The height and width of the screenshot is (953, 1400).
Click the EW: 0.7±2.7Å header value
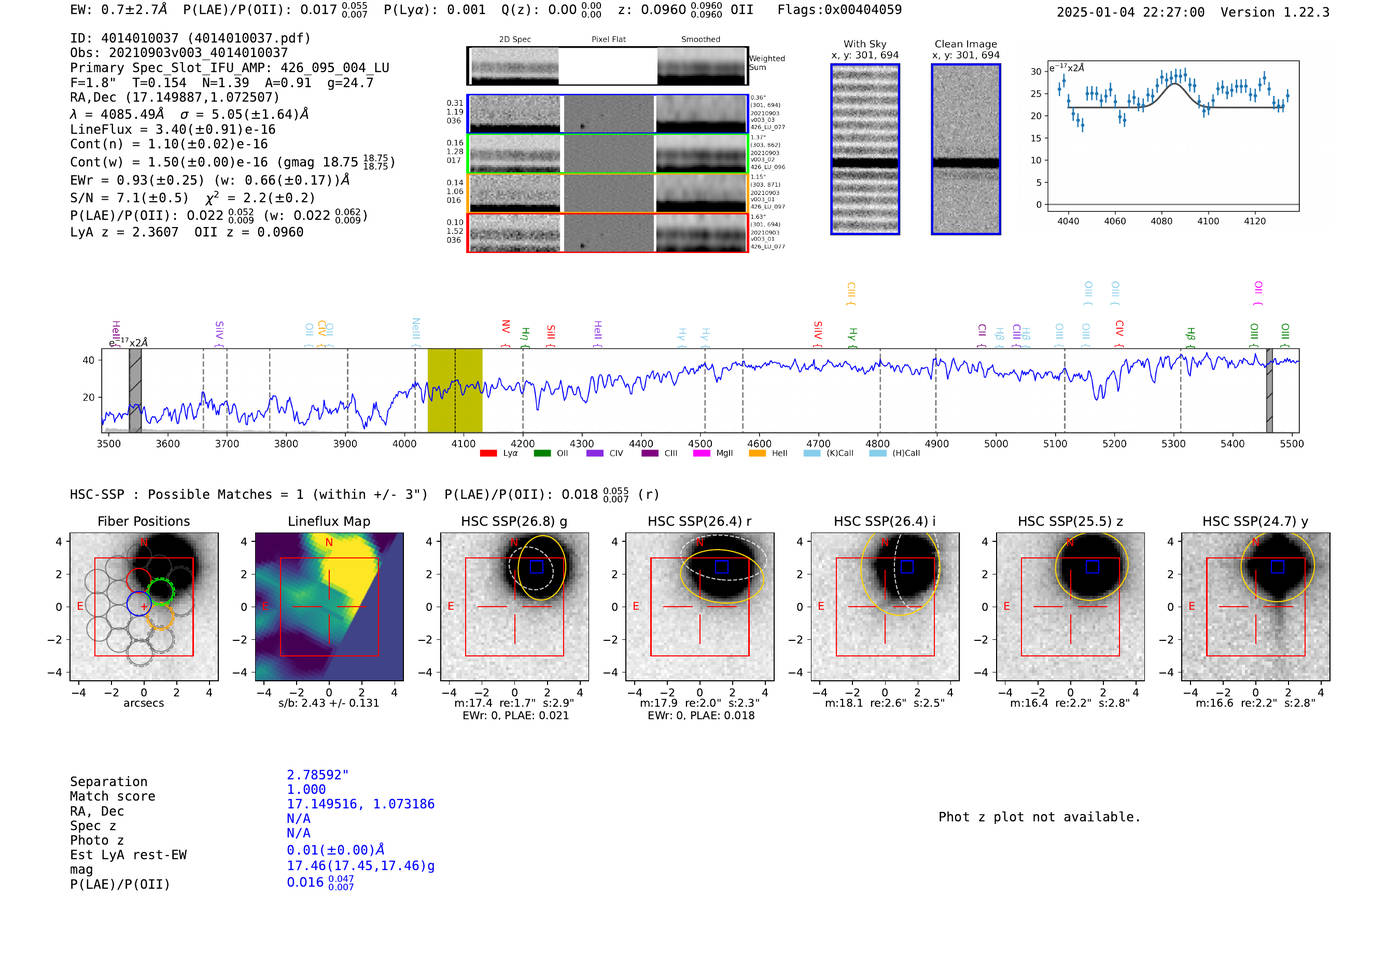point(118,9)
